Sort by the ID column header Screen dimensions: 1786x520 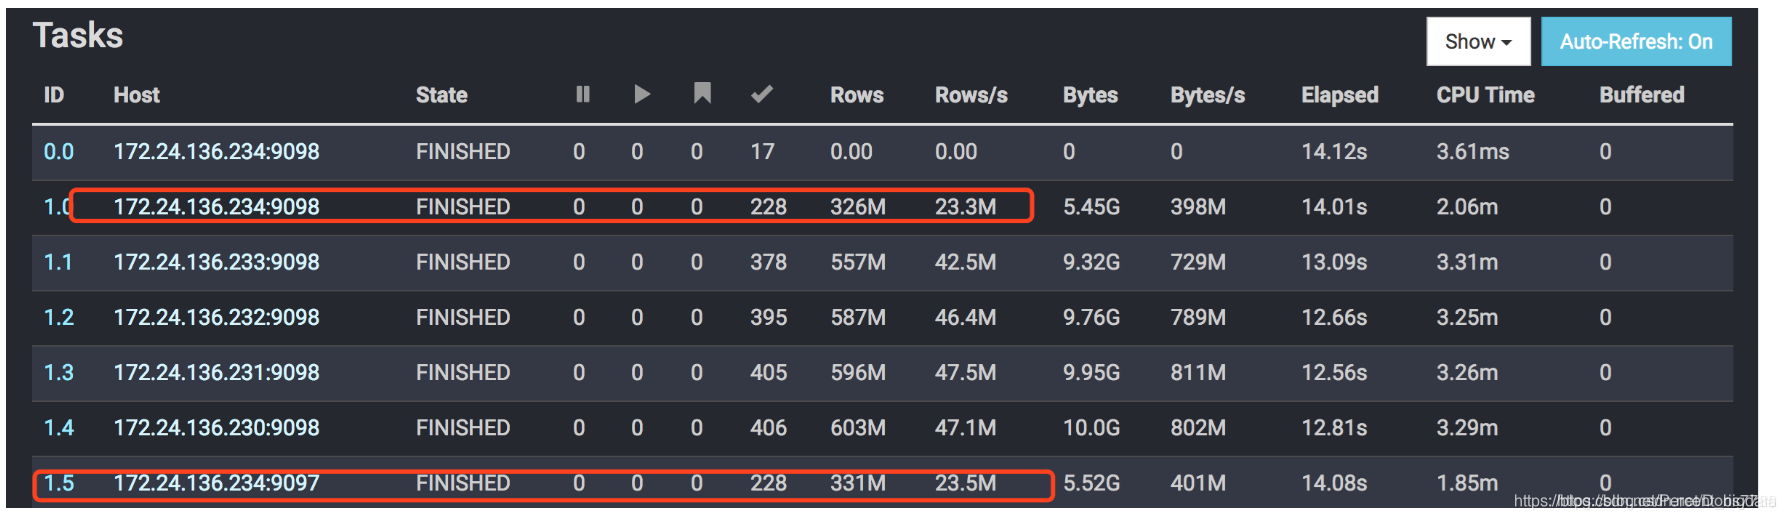click(54, 95)
